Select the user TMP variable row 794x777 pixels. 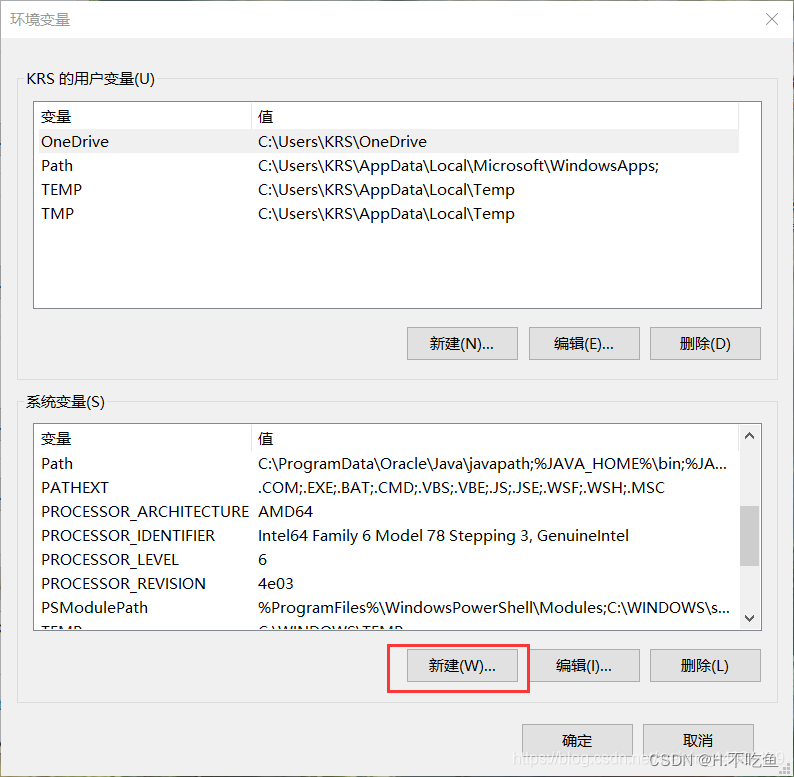click(x=388, y=213)
